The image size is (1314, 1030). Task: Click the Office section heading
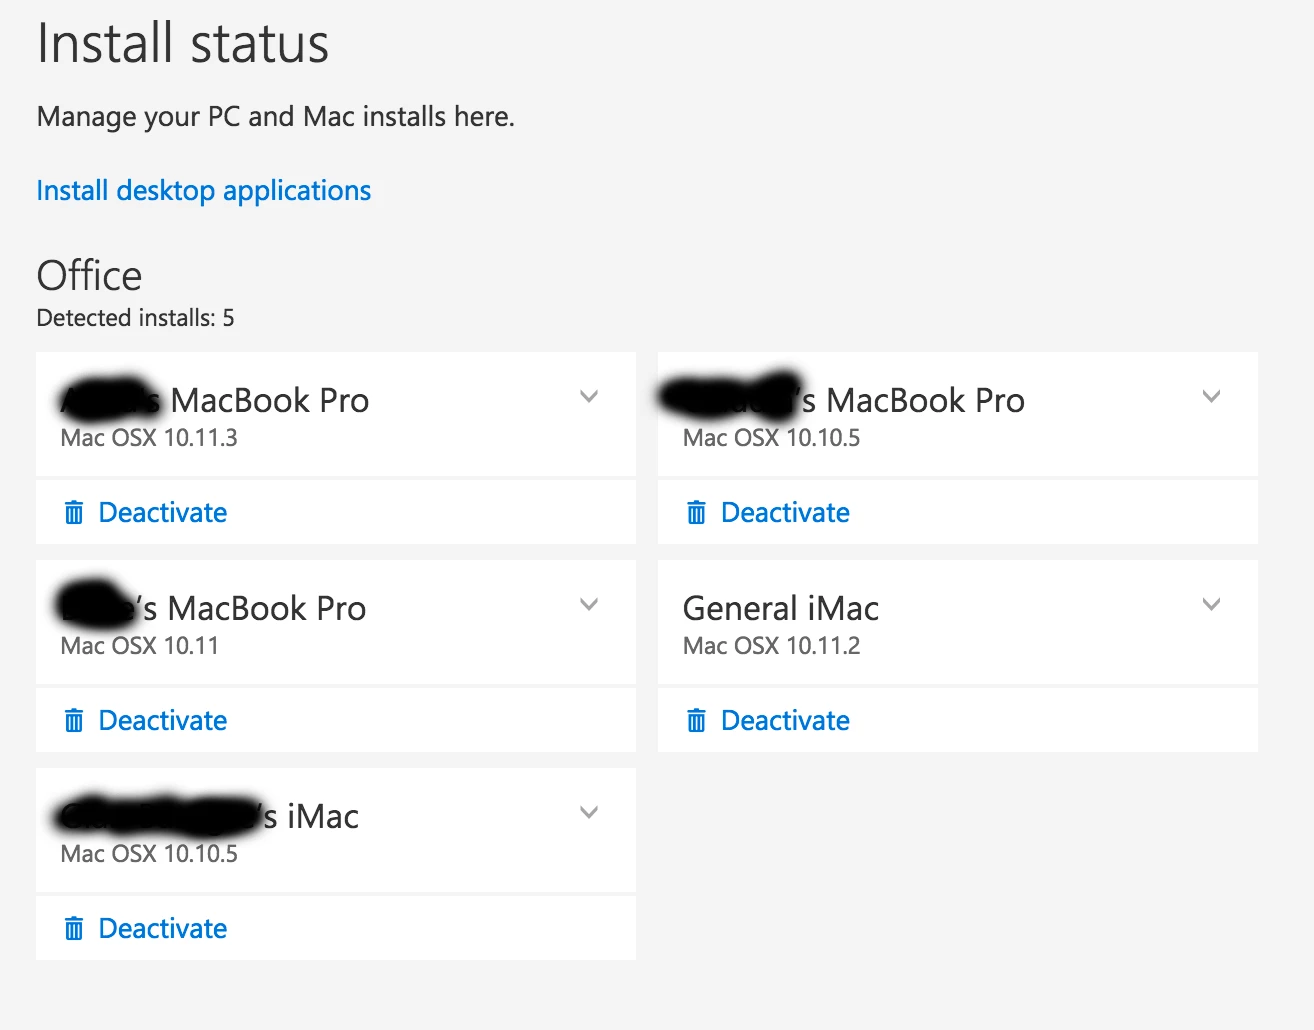pyautogui.click(x=89, y=276)
